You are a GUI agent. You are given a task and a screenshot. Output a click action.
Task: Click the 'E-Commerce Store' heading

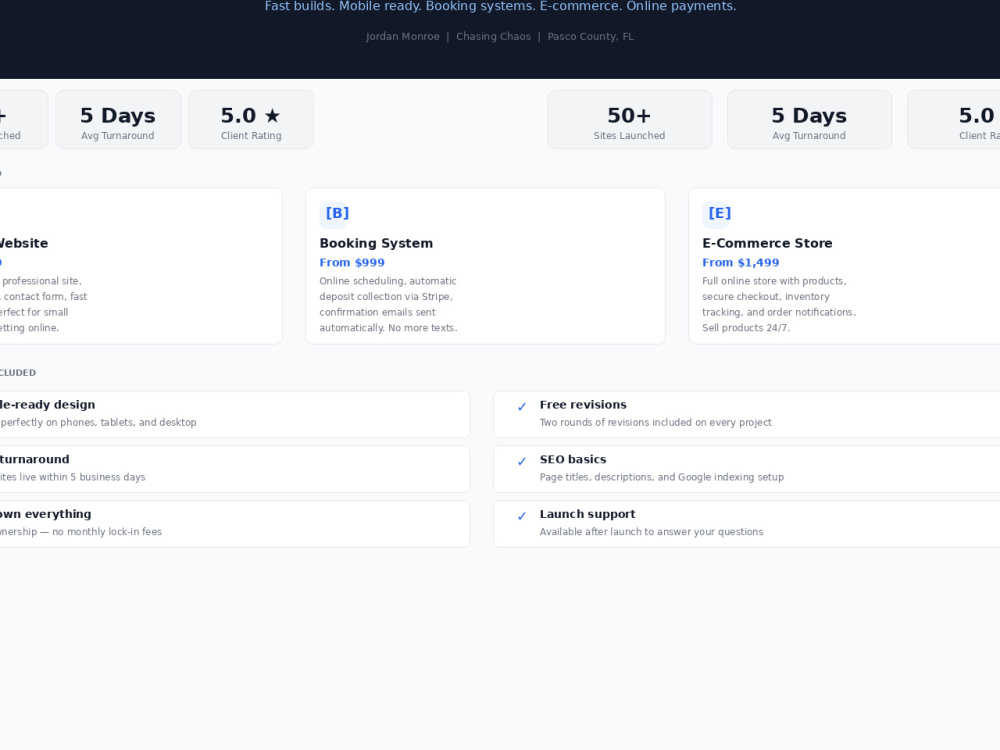767,243
